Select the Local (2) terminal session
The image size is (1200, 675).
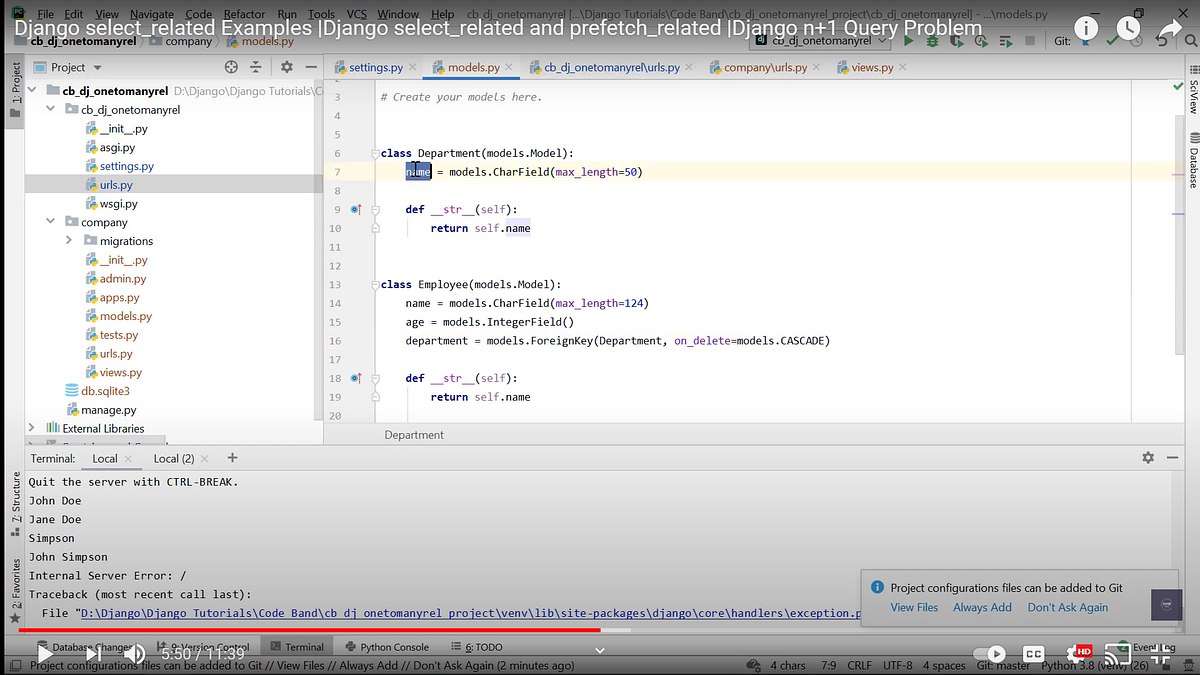[x=173, y=458]
